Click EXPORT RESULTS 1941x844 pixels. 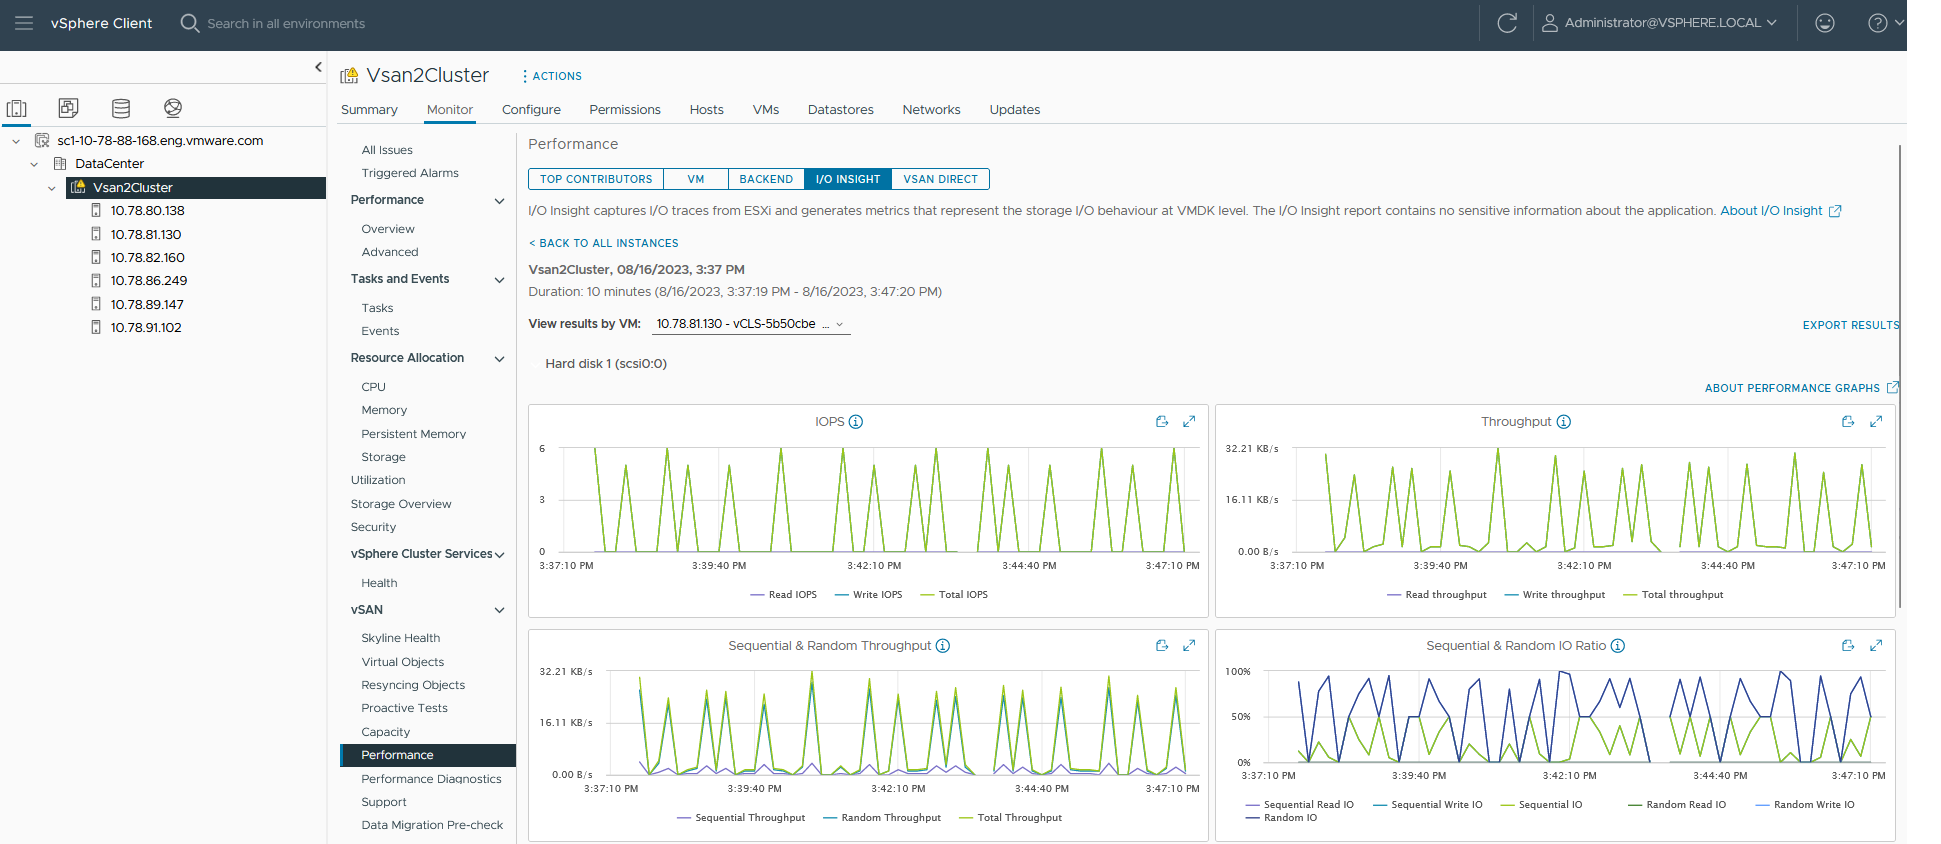click(1850, 325)
